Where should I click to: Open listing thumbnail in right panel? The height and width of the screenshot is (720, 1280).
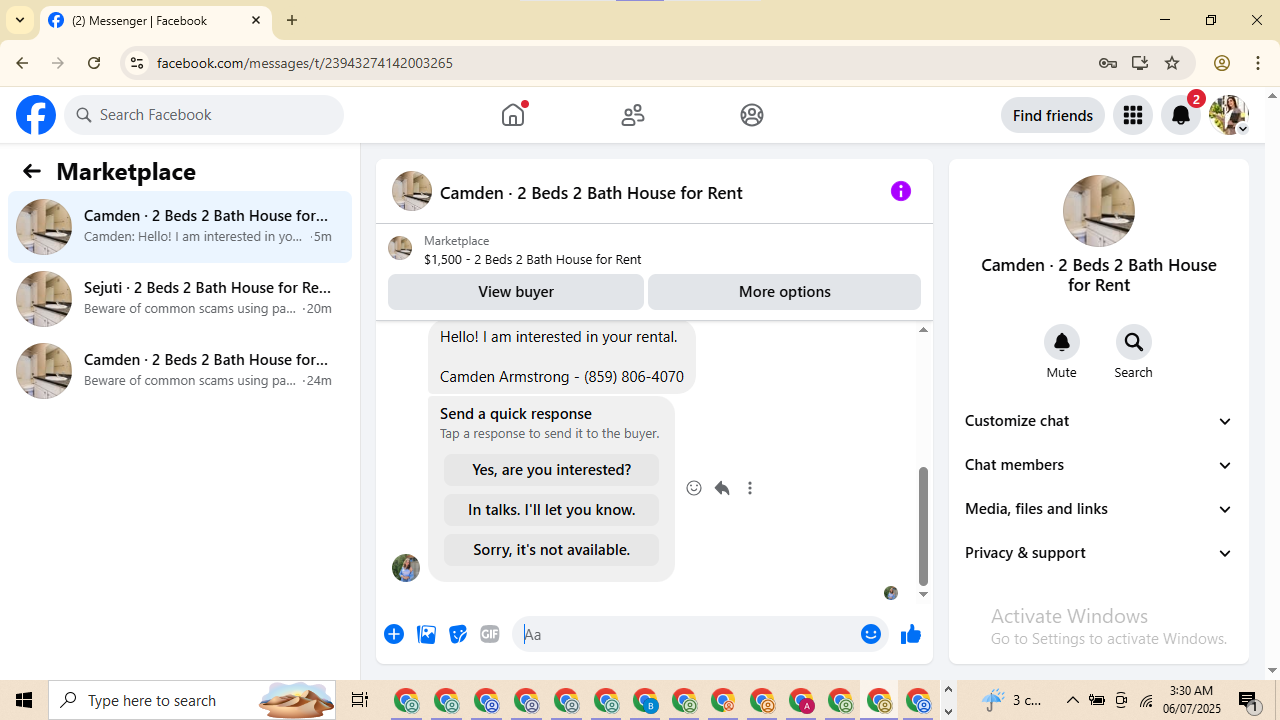[1099, 211]
